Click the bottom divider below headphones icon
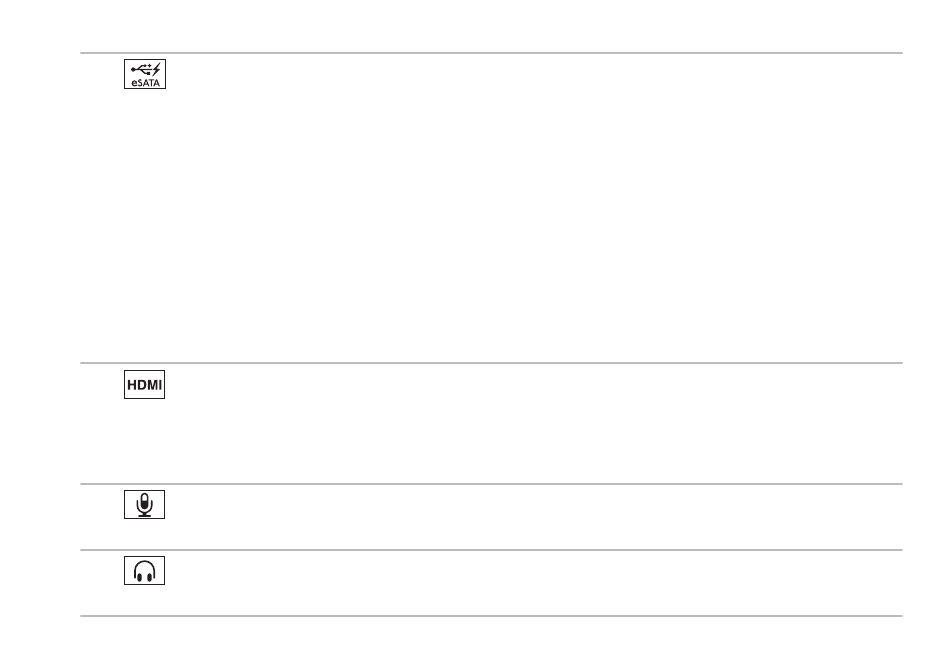 (491, 616)
